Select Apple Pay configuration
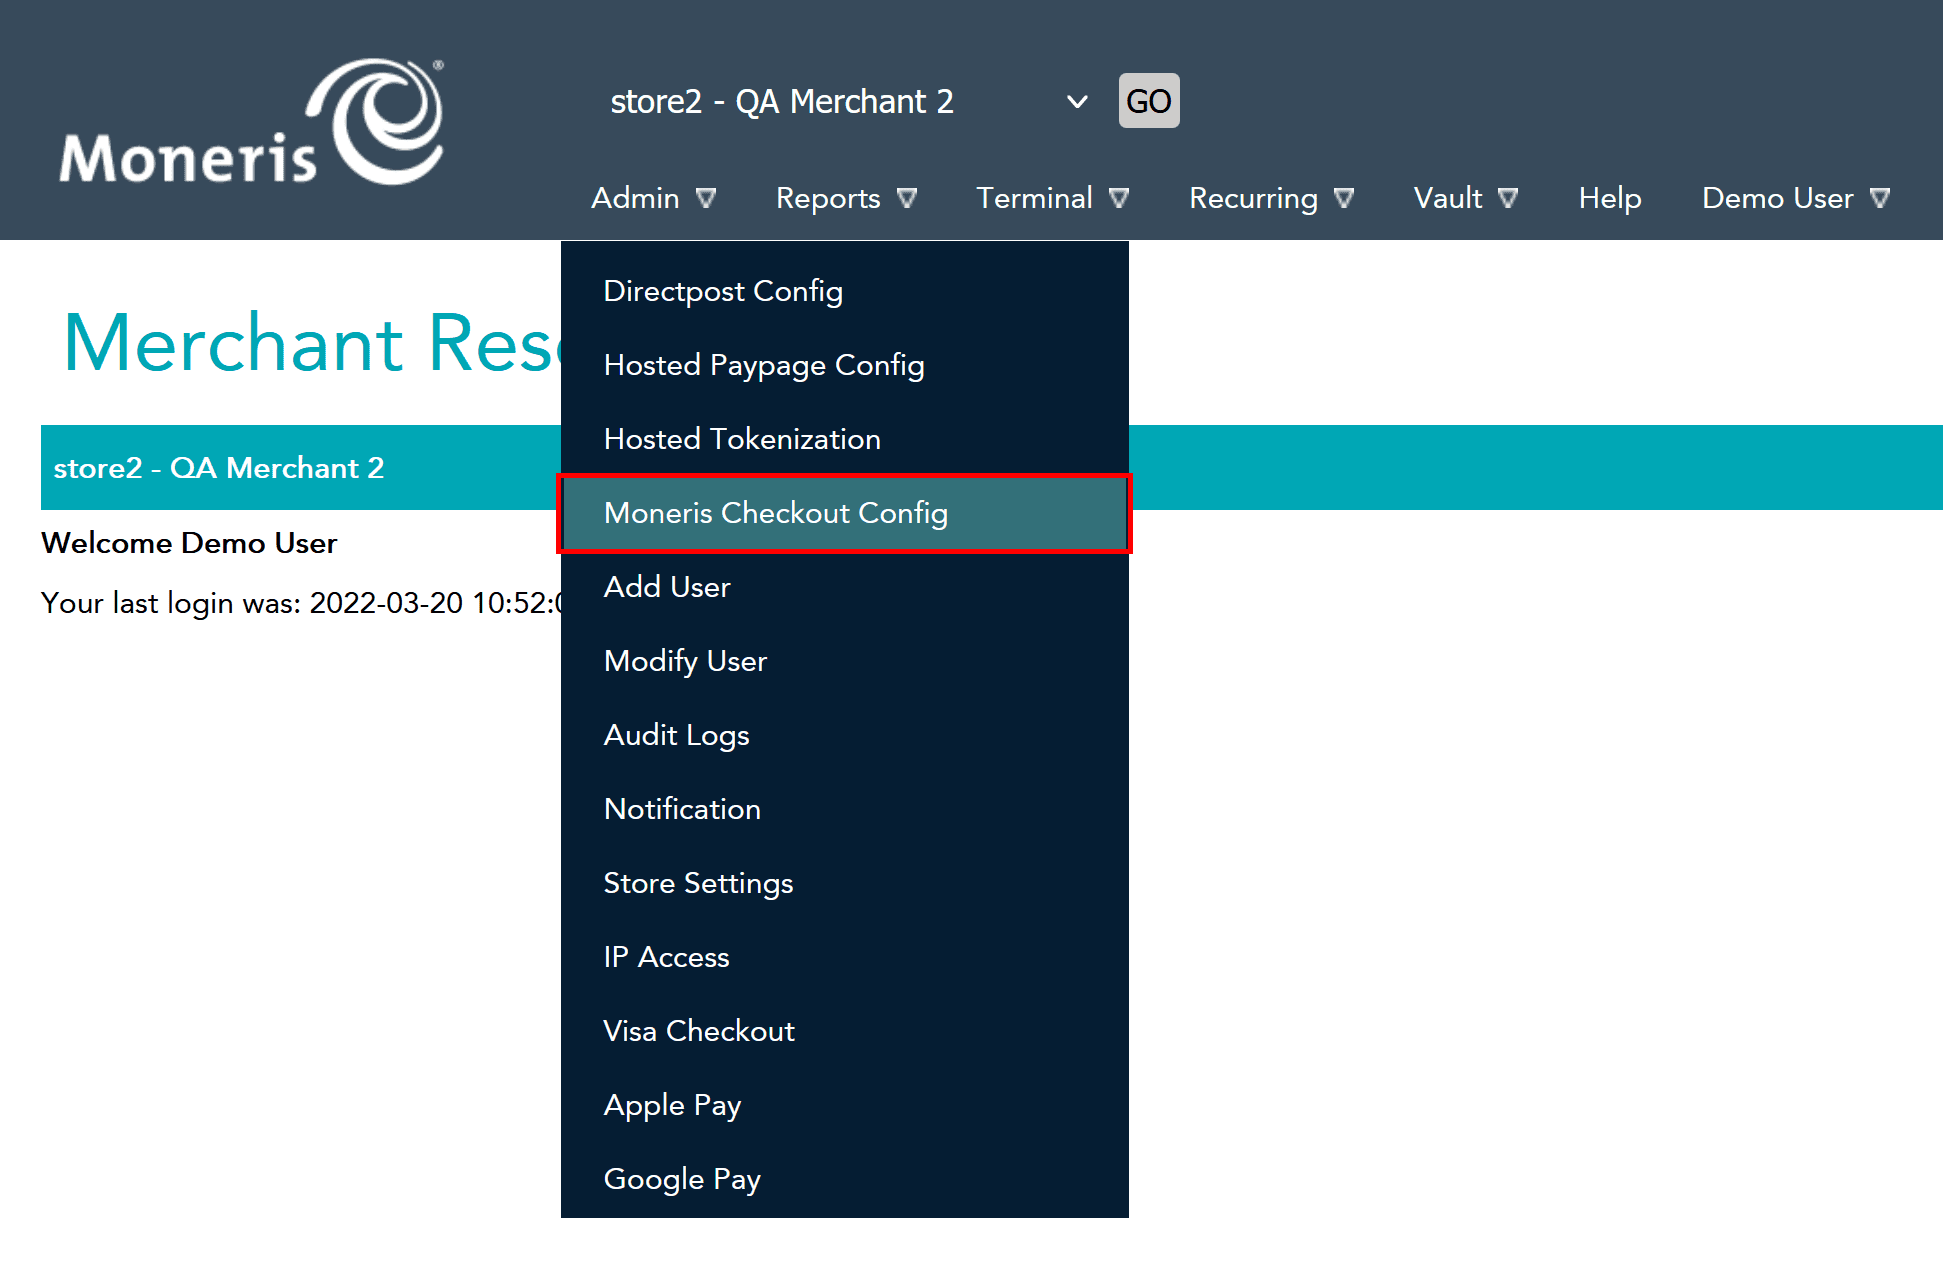 (x=672, y=1105)
